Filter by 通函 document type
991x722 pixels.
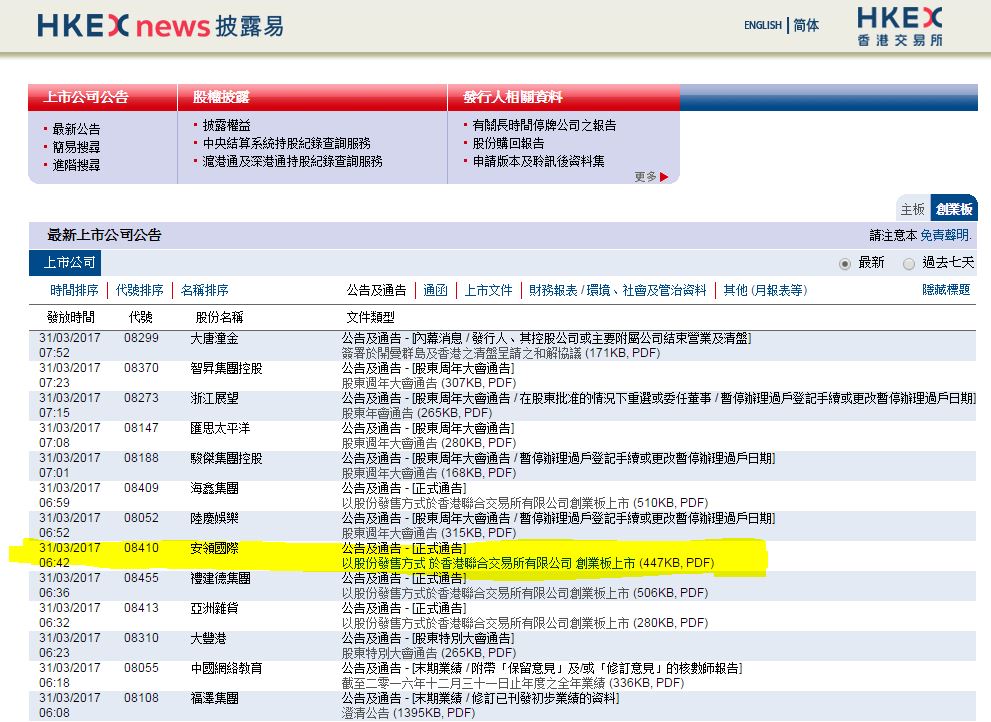(435, 290)
